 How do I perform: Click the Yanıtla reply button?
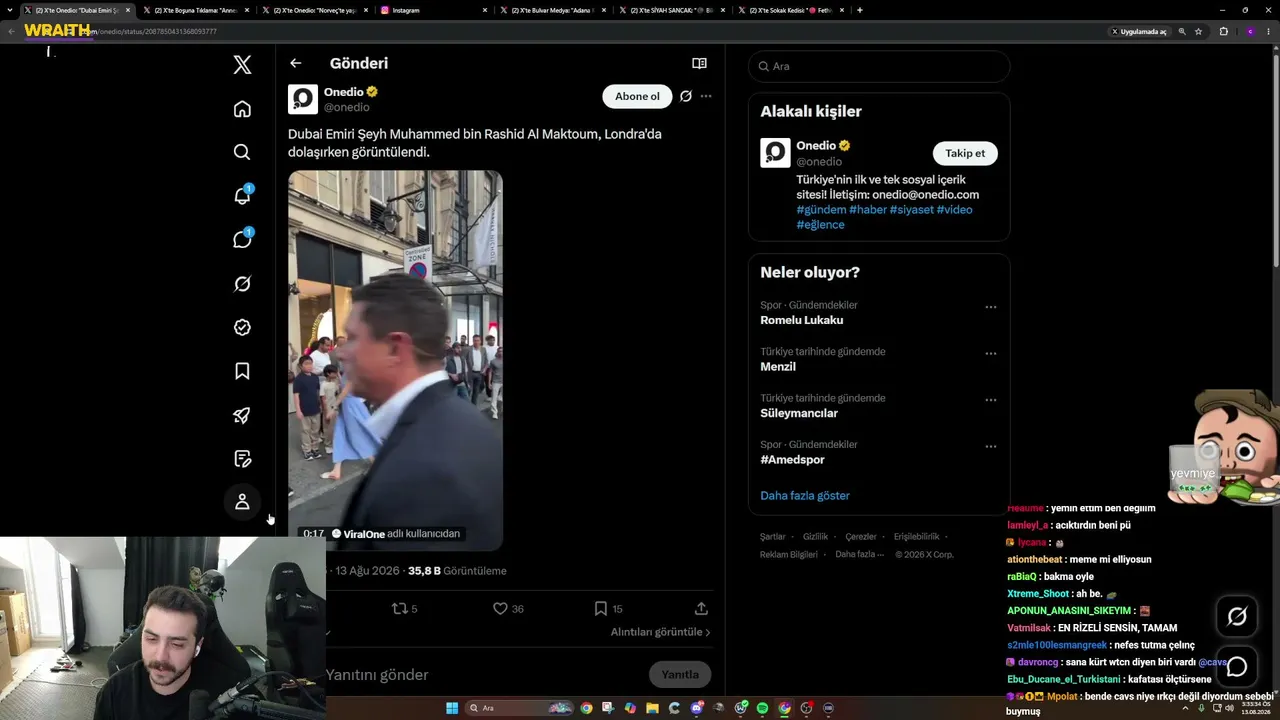(x=680, y=674)
